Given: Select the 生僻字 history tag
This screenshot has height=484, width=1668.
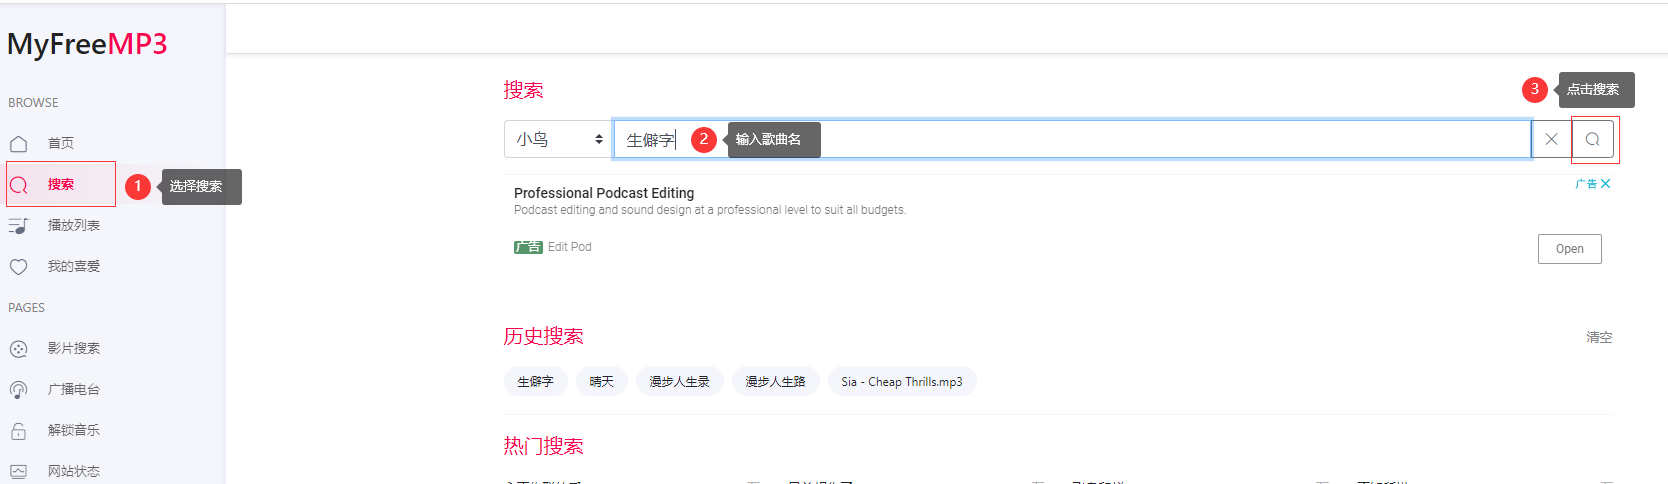Looking at the screenshot, I should 535,382.
